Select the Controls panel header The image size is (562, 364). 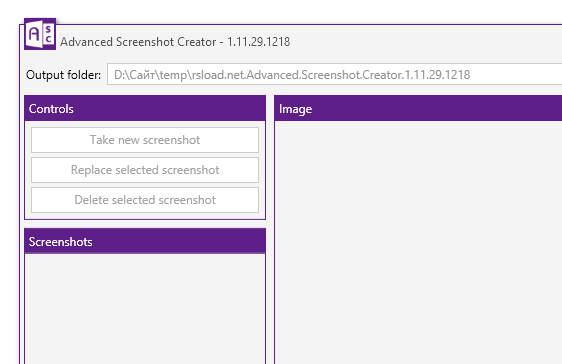[x=145, y=109]
